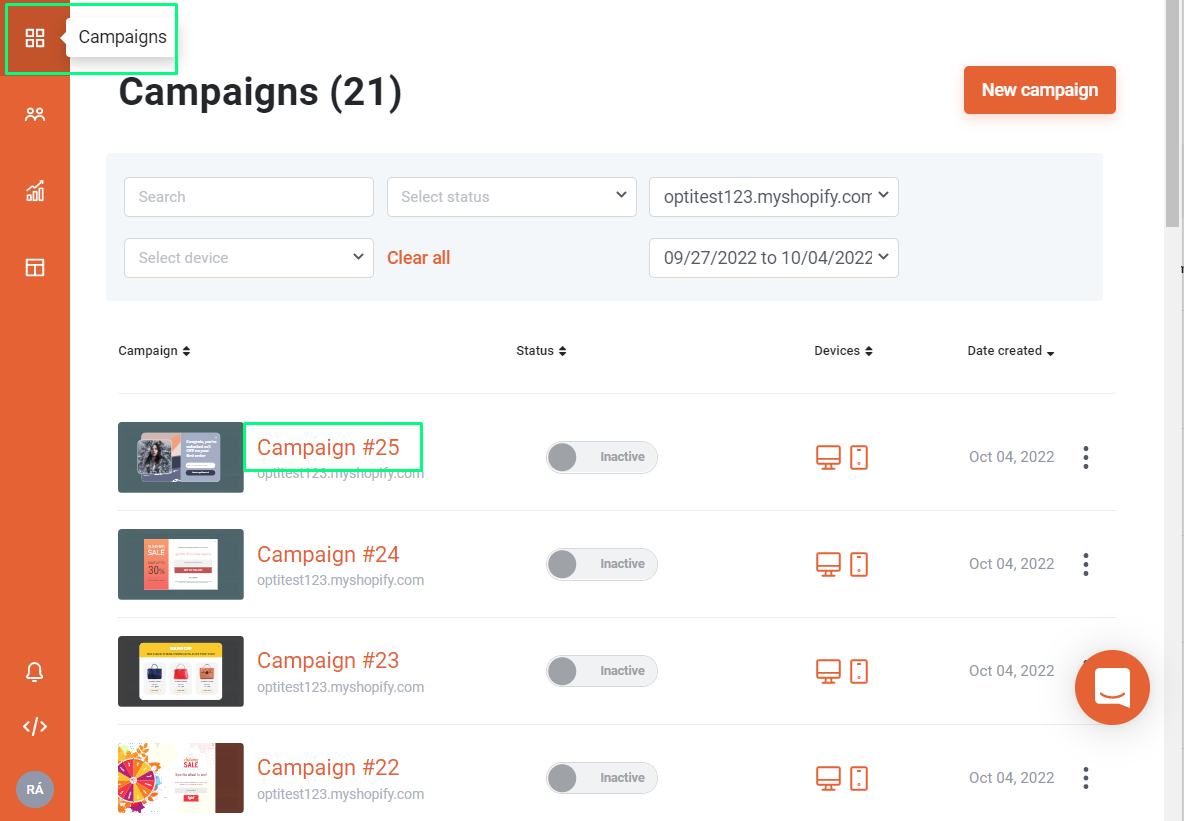Sort by Status column header
Screen dimensions: 1184x821
coord(541,351)
